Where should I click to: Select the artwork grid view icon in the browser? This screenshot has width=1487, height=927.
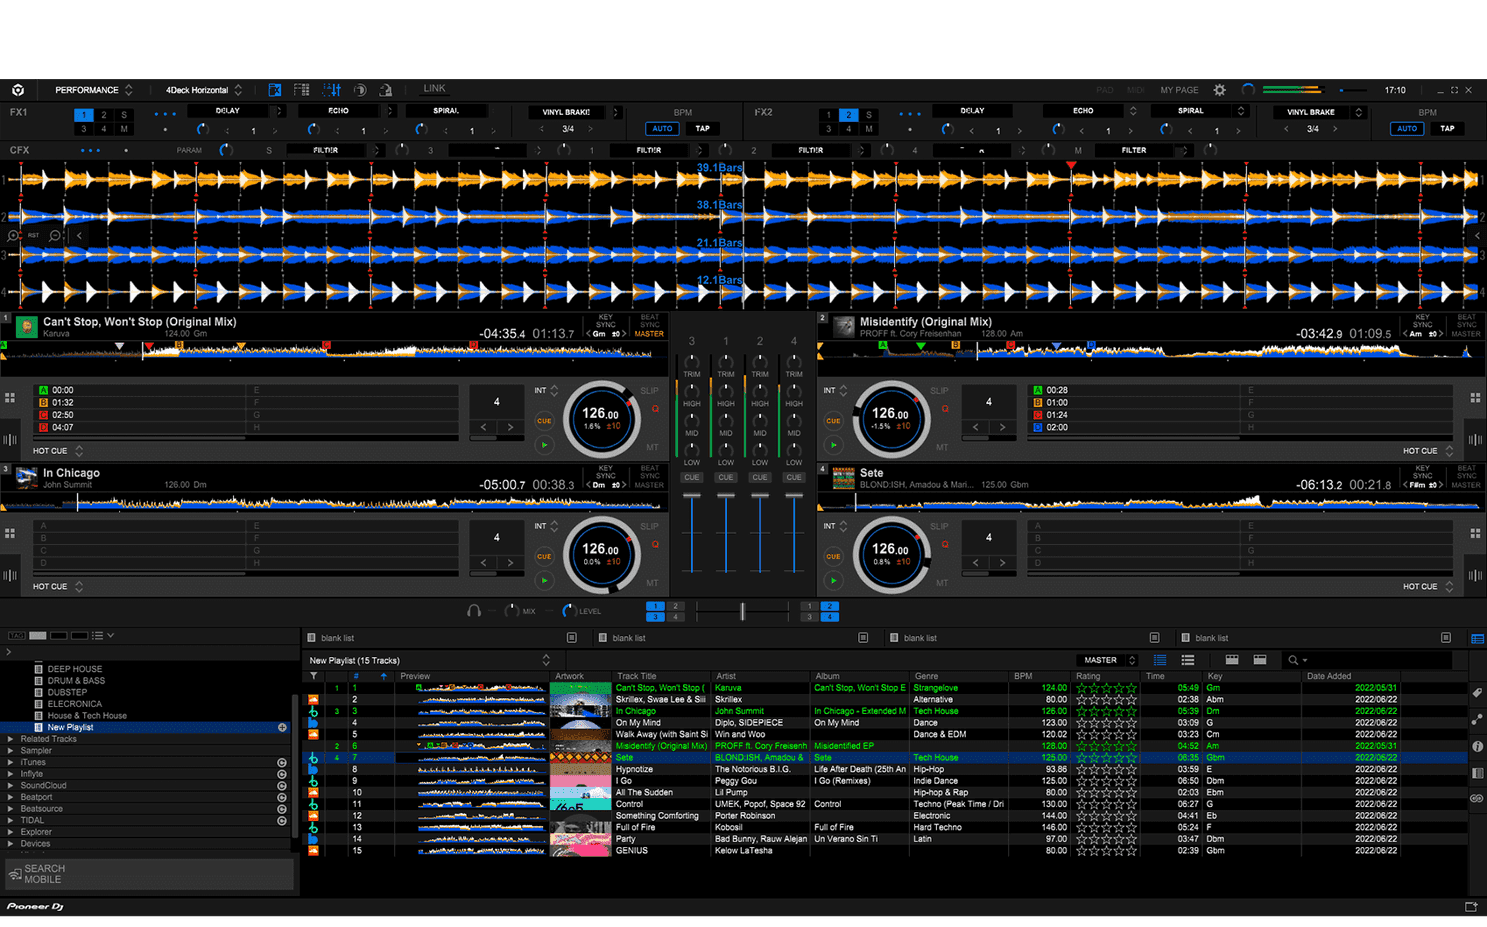[x=1231, y=659]
